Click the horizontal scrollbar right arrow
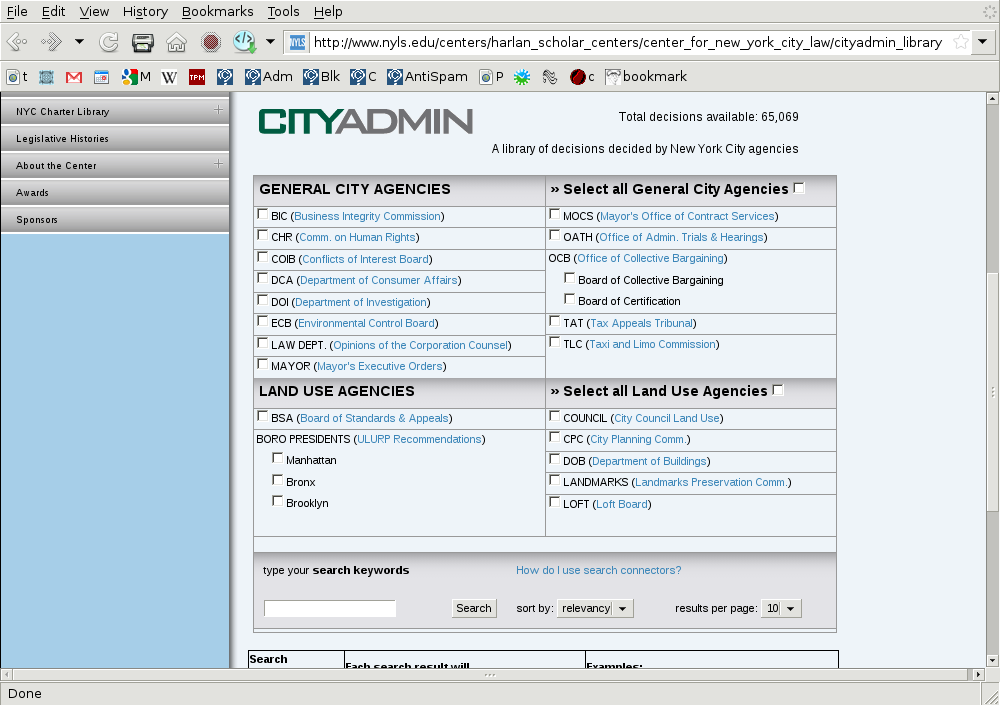This screenshot has height=706, width=1000. click(x=978, y=674)
